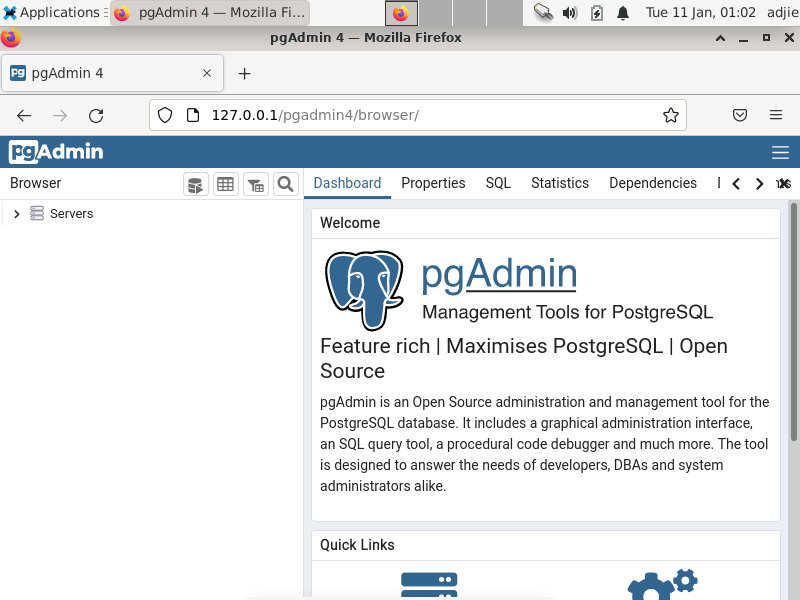Screen dimensions: 800x600
Task: Open volume control in system tray
Action: click(570, 12)
